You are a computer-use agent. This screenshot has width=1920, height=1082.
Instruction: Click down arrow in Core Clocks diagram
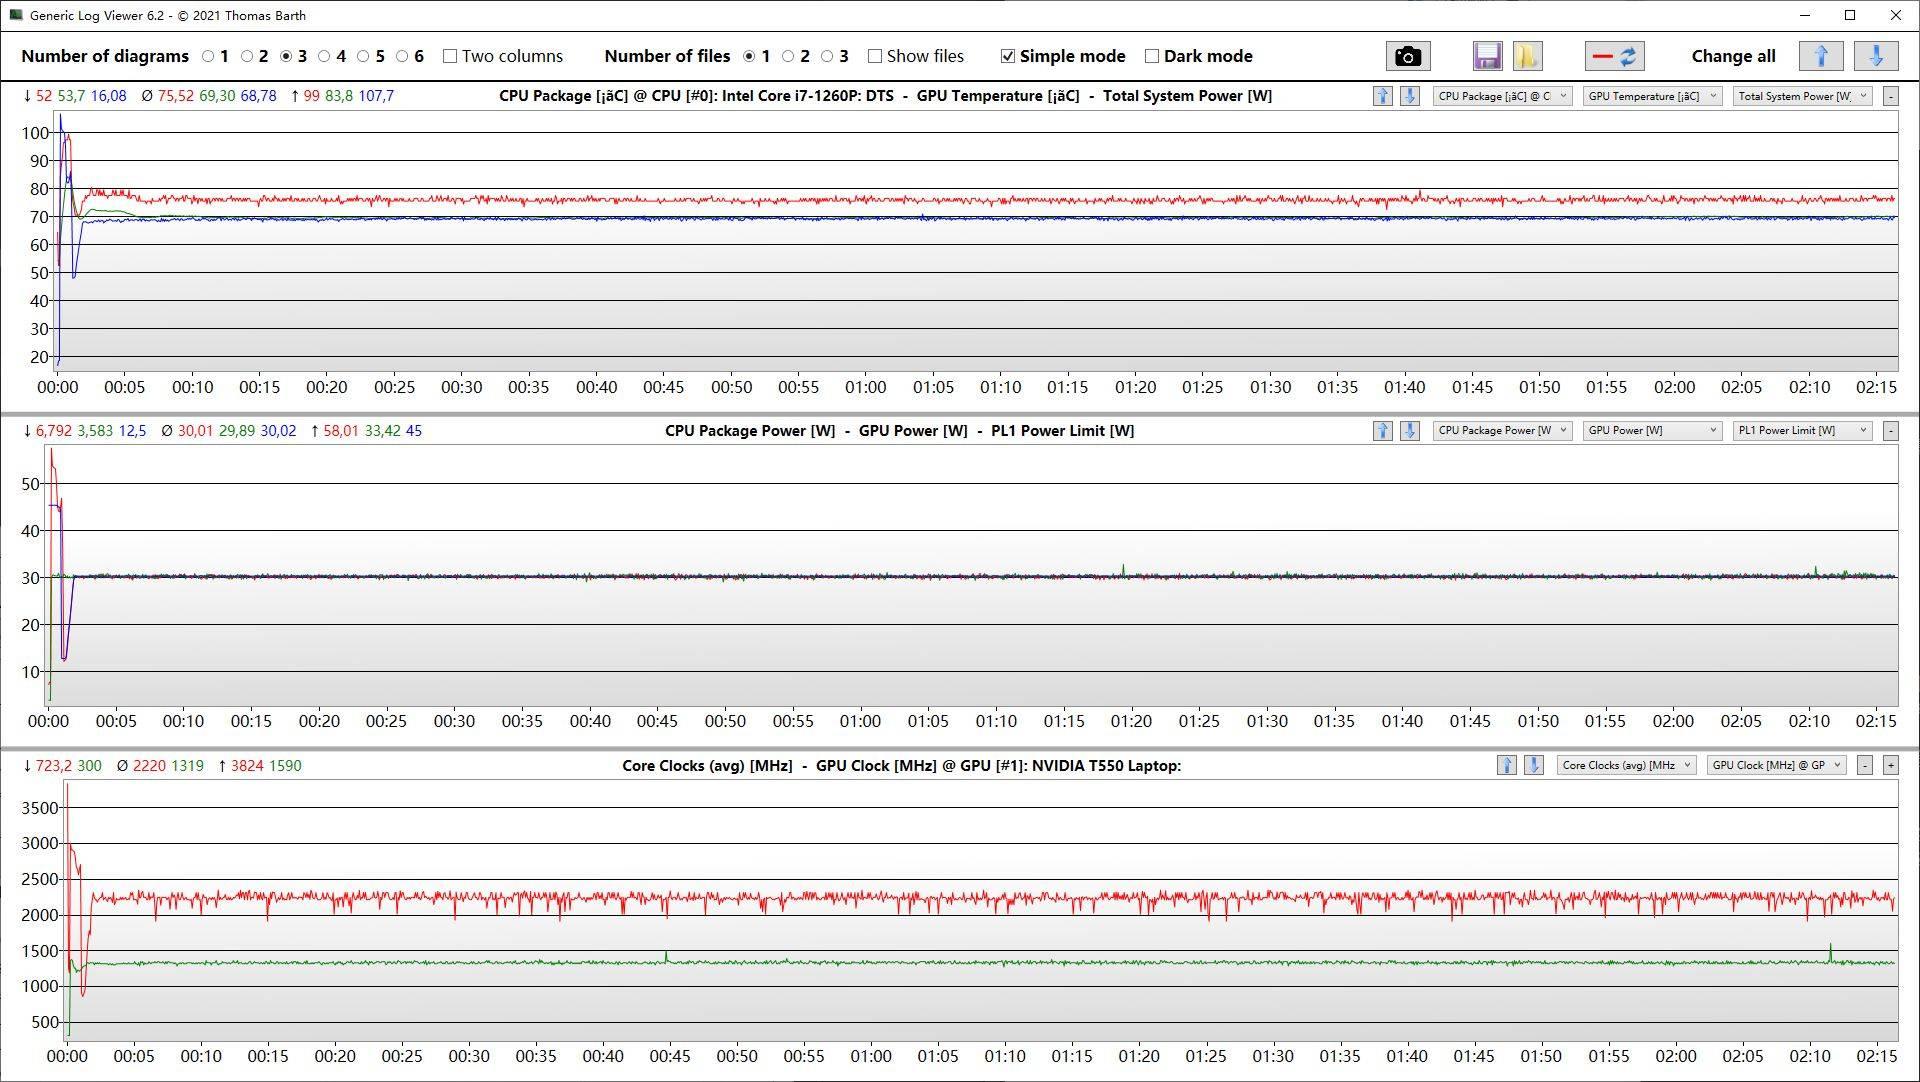pyautogui.click(x=1533, y=766)
